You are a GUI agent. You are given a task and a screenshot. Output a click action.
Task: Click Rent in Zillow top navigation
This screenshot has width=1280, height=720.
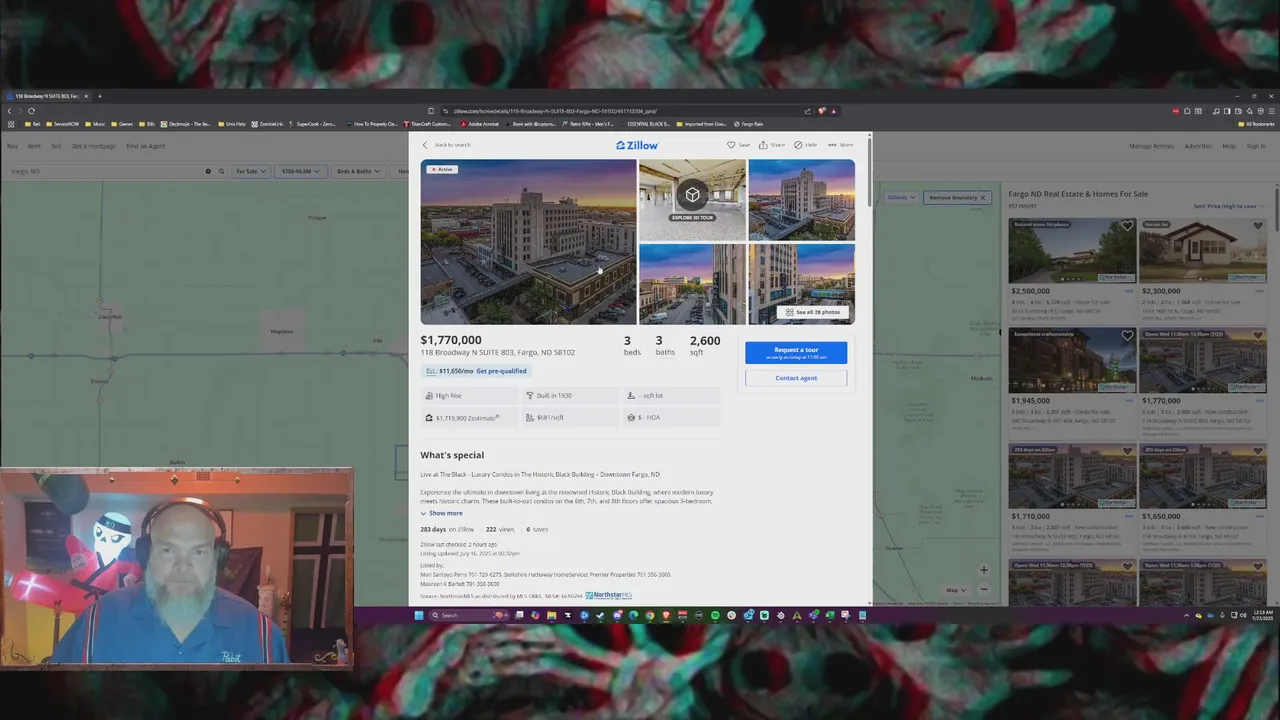click(x=34, y=146)
